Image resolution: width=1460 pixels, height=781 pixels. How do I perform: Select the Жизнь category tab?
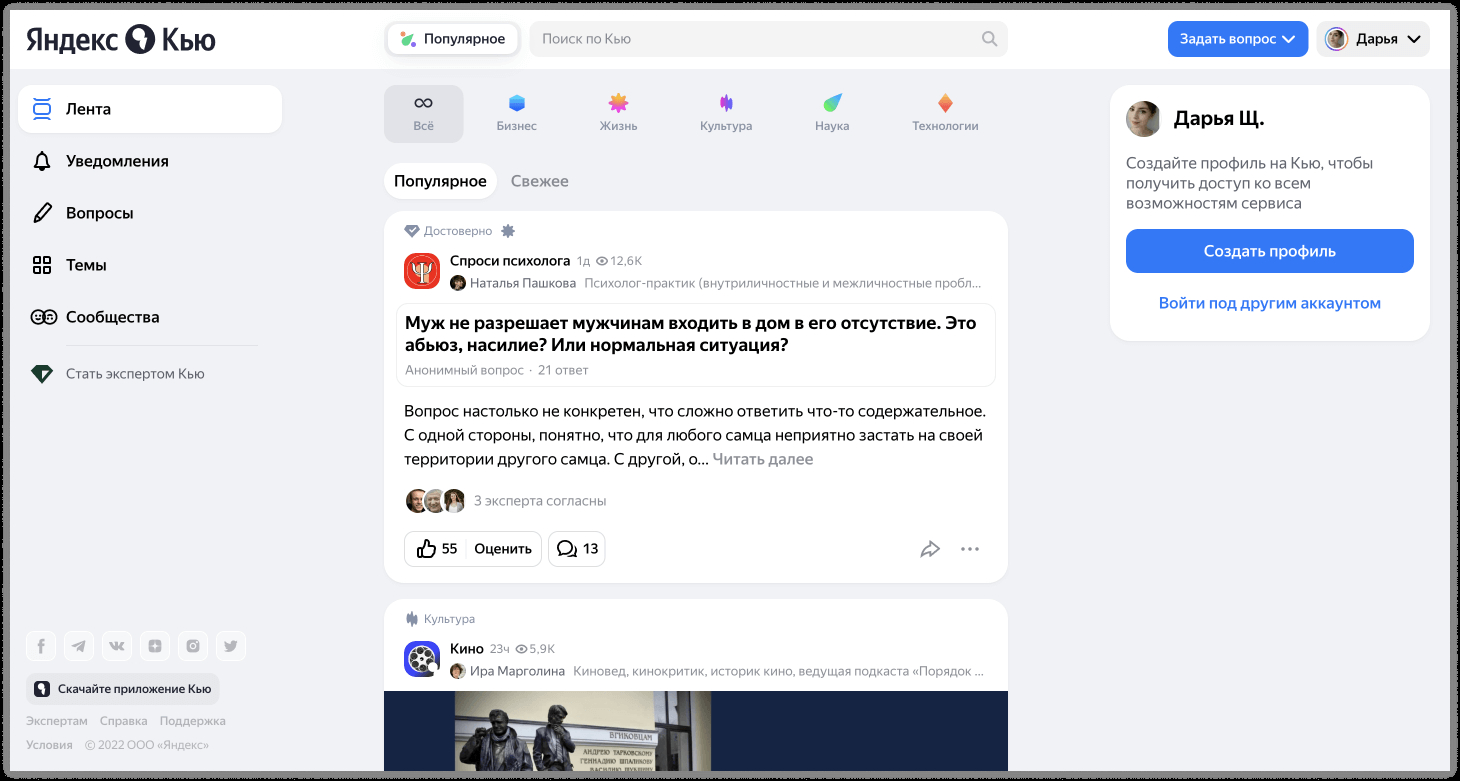tap(618, 114)
